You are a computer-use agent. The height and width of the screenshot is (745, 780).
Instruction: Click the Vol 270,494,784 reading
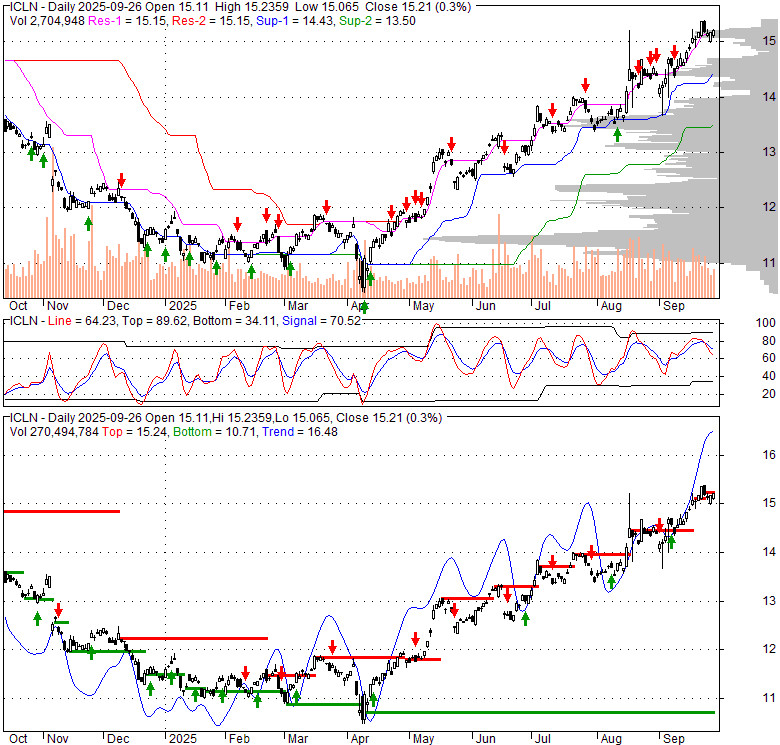(x=54, y=432)
